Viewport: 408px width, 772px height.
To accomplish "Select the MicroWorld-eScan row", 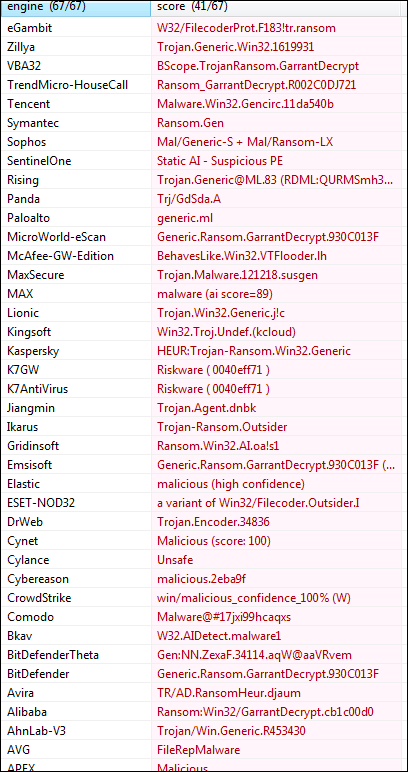I will (204, 237).
